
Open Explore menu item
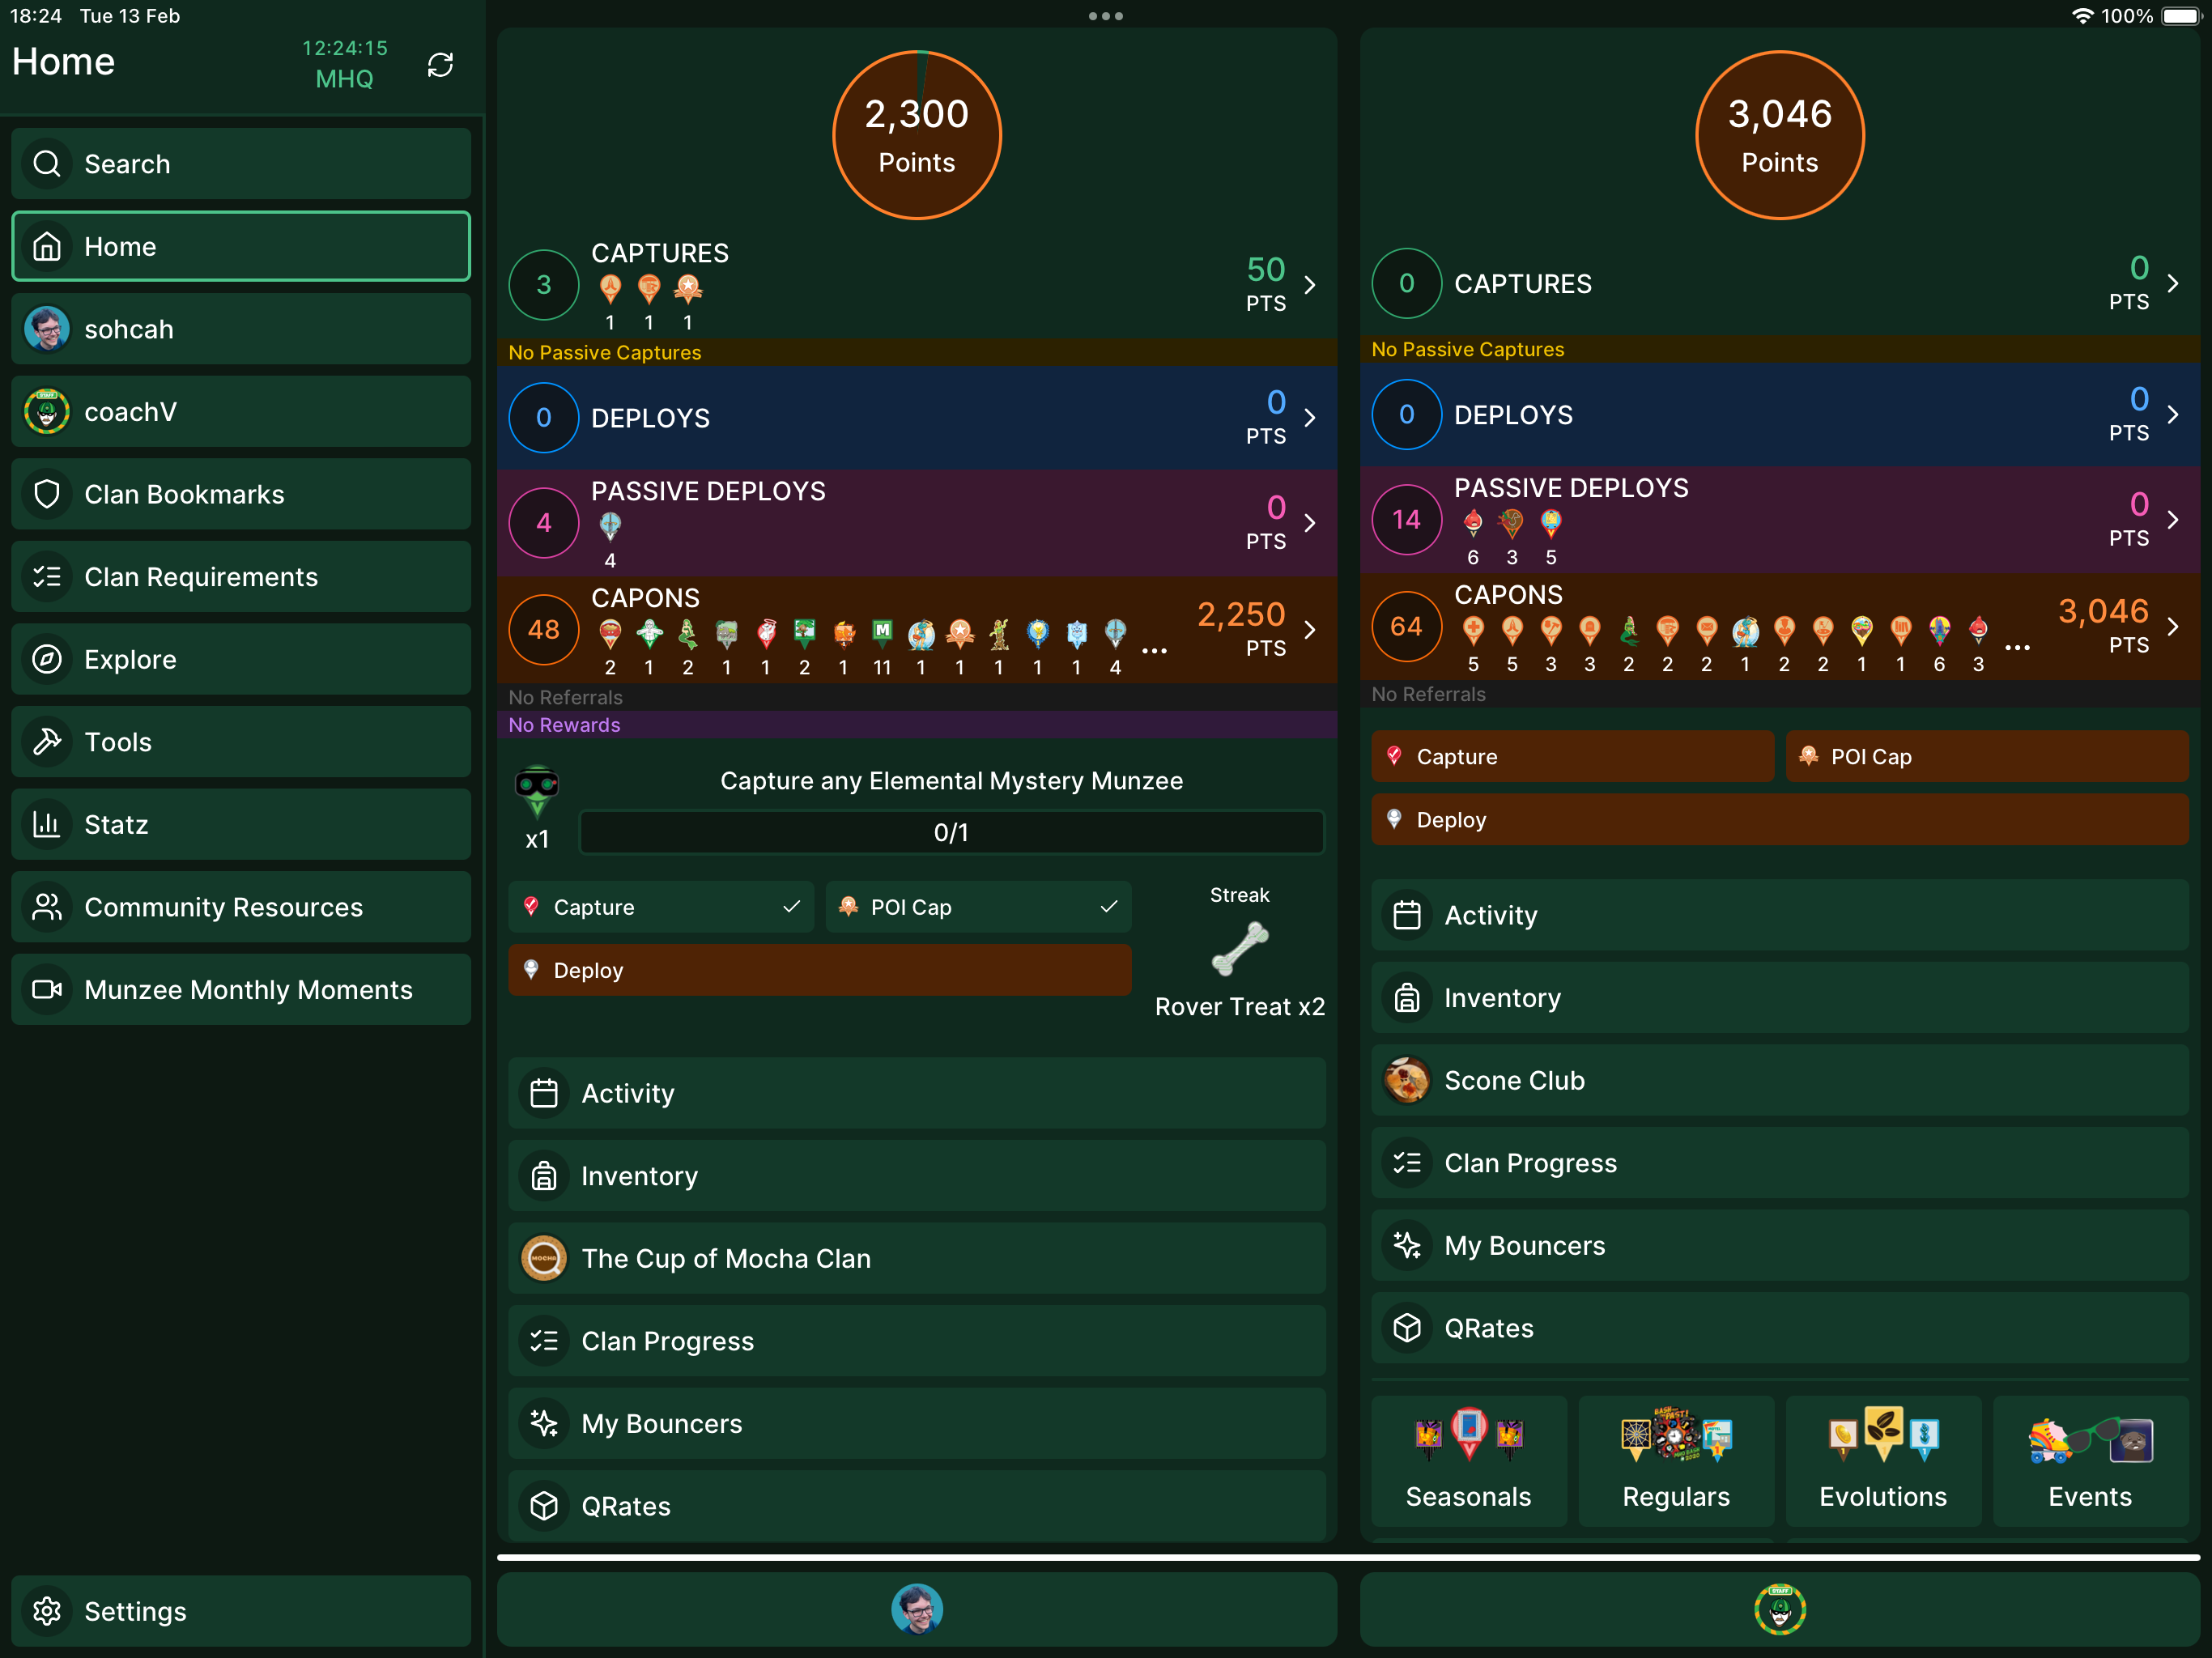coord(241,659)
